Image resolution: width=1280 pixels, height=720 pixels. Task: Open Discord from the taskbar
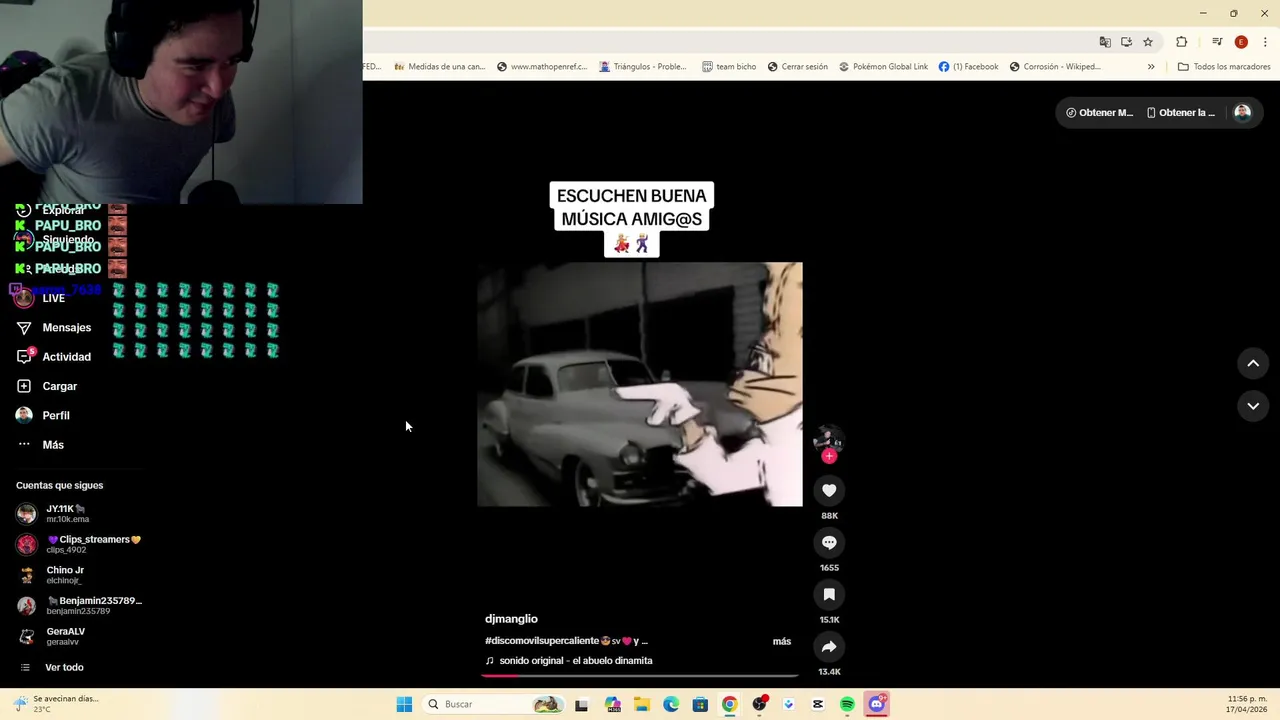(x=877, y=704)
